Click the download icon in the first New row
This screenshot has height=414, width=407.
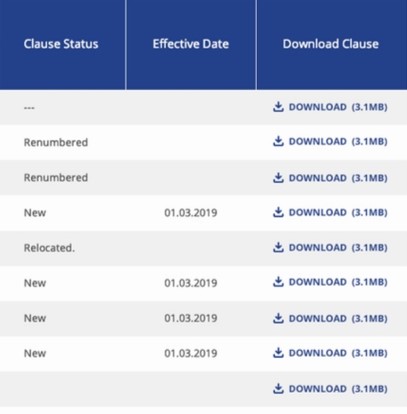pos(278,212)
